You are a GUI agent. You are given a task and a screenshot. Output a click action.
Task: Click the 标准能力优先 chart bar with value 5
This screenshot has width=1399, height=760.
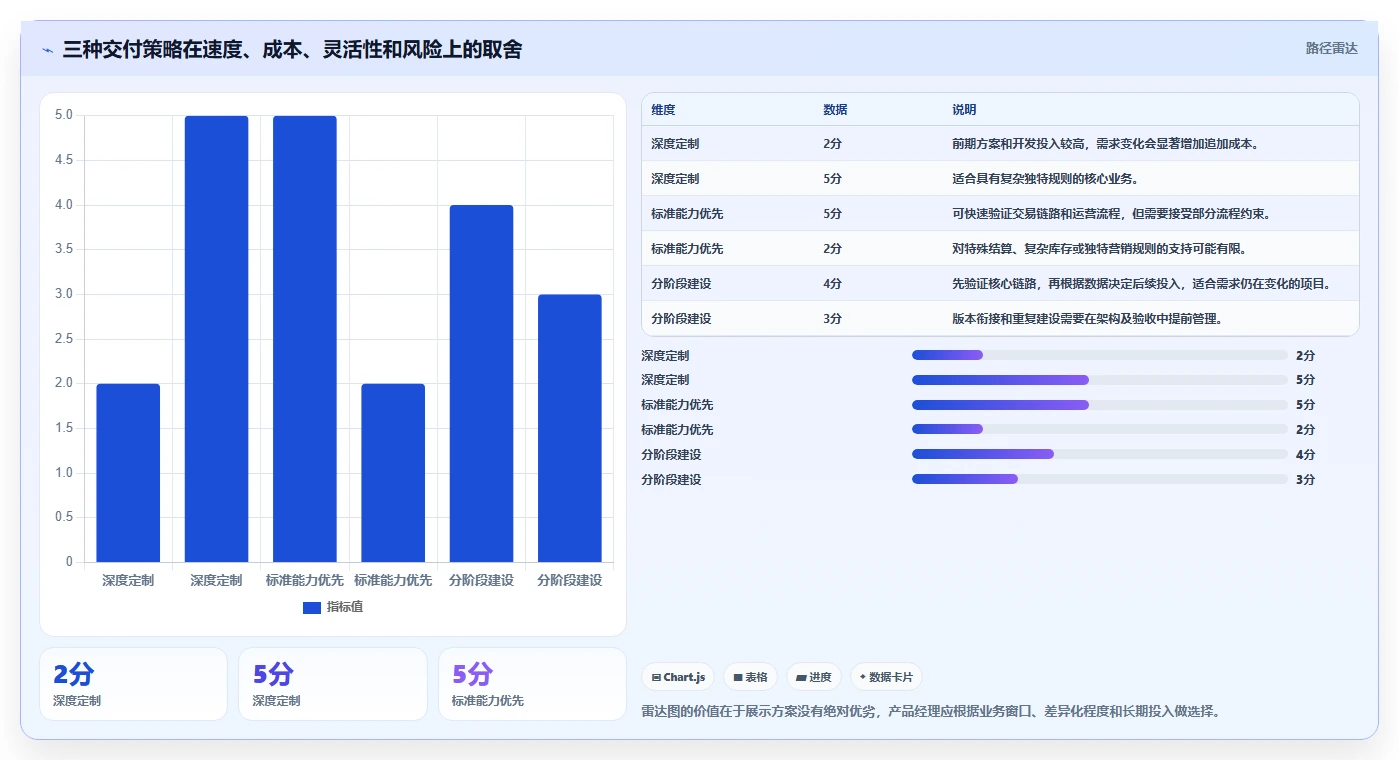click(x=305, y=339)
